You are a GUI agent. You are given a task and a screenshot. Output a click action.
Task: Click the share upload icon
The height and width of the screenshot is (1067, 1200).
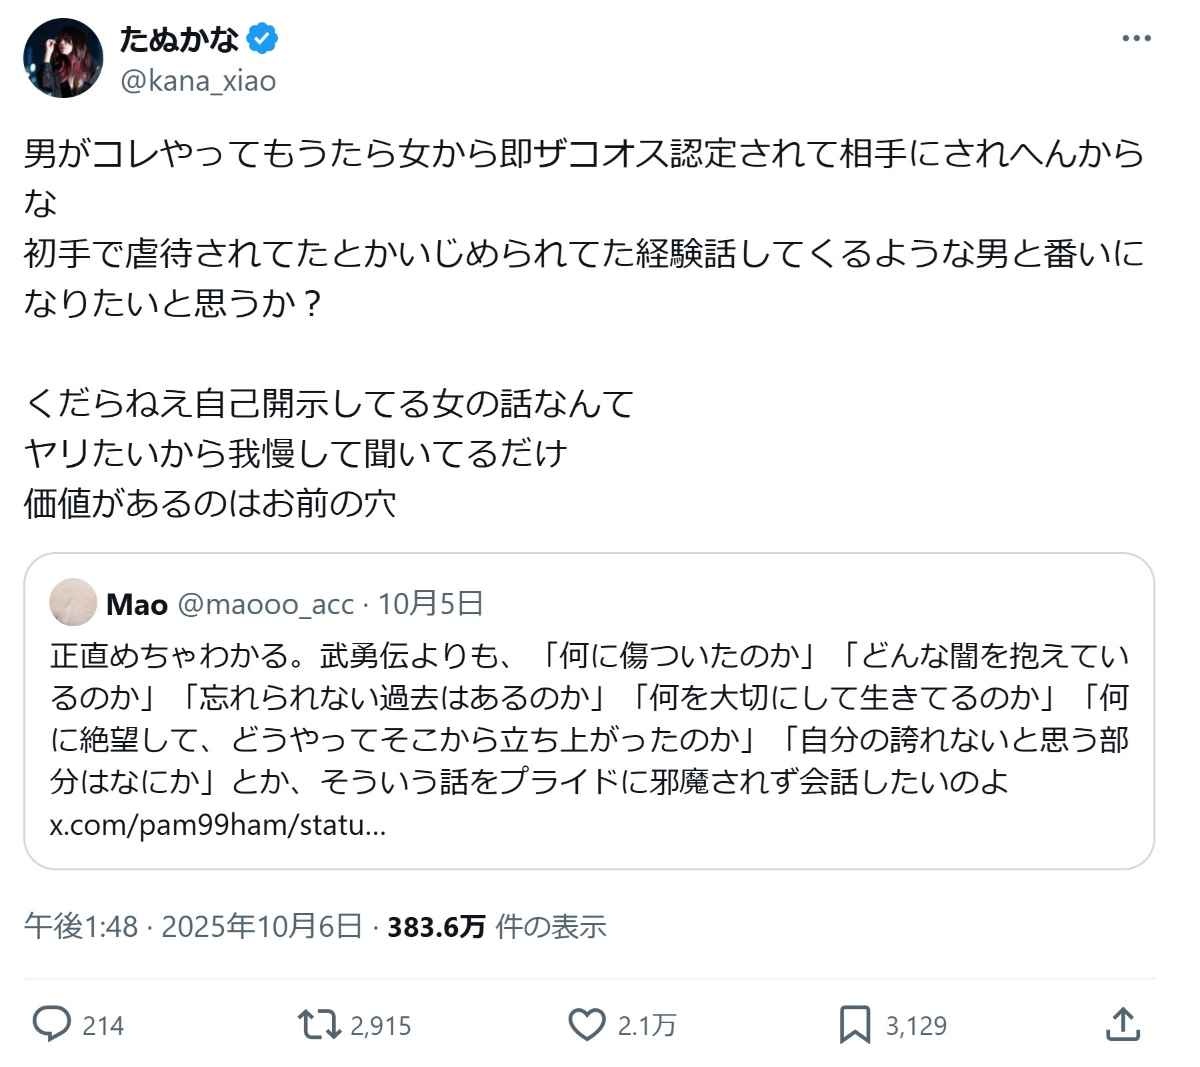coord(1122,1024)
